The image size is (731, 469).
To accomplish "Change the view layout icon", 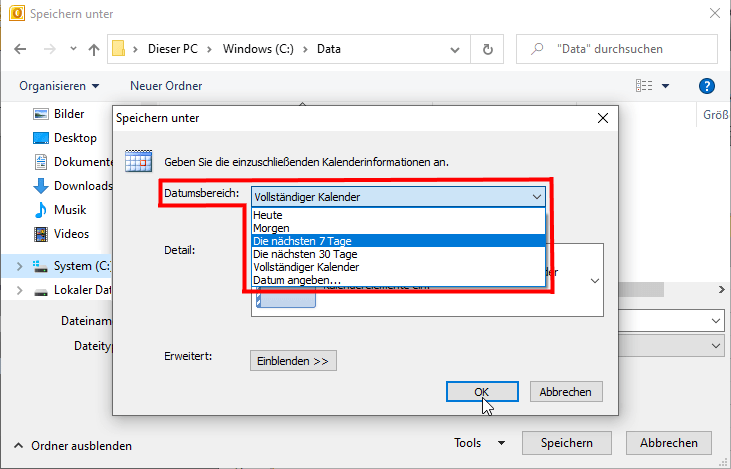I will tap(645, 86).
